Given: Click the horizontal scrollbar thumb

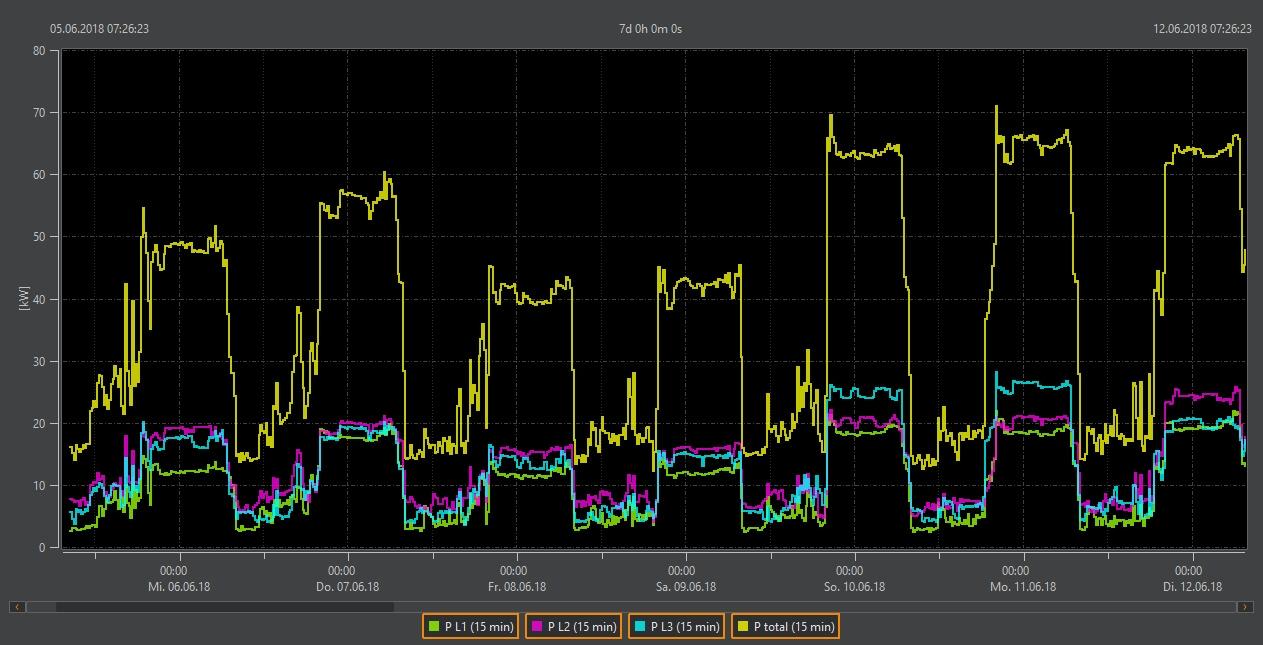Looking at the screenshot, I should point(224,607).
